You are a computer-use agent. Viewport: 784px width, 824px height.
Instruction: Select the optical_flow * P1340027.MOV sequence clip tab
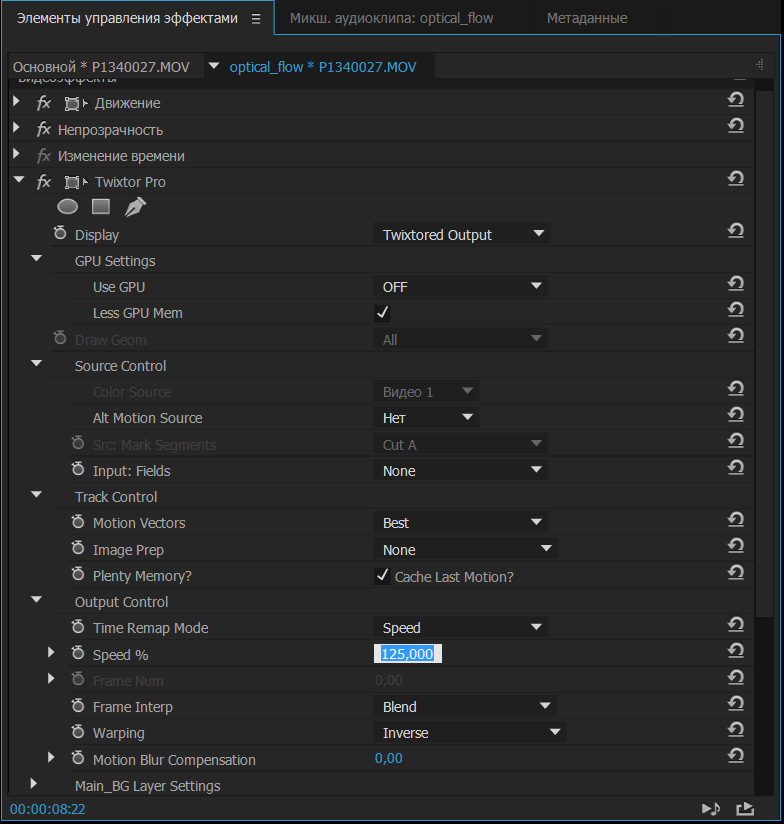323,67
